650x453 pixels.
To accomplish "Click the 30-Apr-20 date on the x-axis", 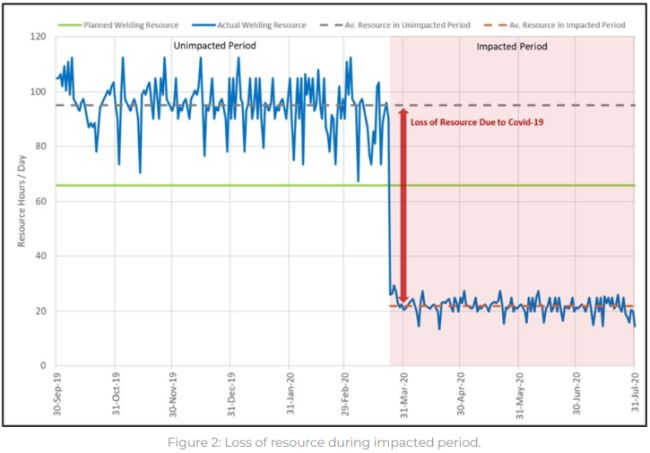I will point(461,394).
